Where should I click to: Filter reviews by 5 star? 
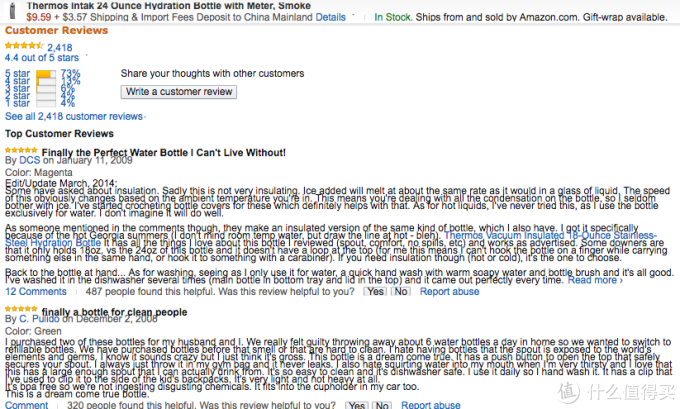[17, 73]
